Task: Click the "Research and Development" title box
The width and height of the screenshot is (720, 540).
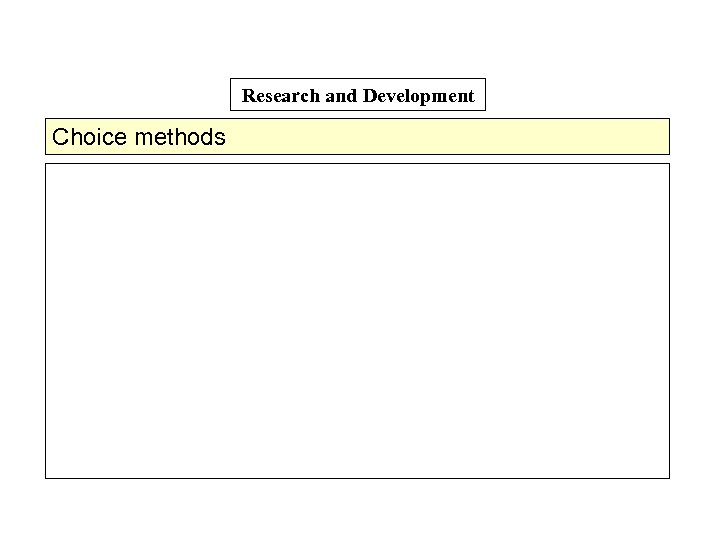Action: pos(358,95)
